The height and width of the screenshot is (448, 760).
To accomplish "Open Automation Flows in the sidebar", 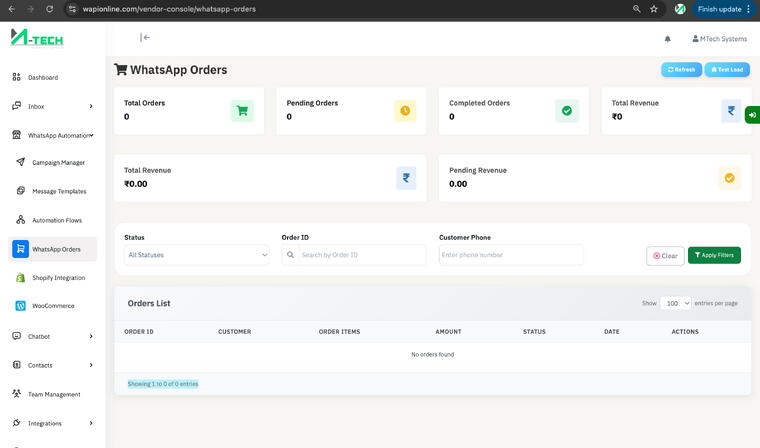I will click(x=57, y=220).
